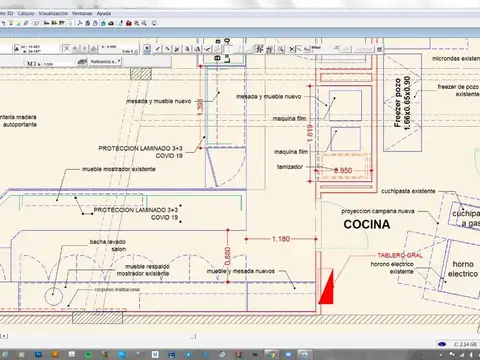Screen dimensions: 480x360
Task: Click the icon left of Referencia dropdown
Action: tap(82, 62)
